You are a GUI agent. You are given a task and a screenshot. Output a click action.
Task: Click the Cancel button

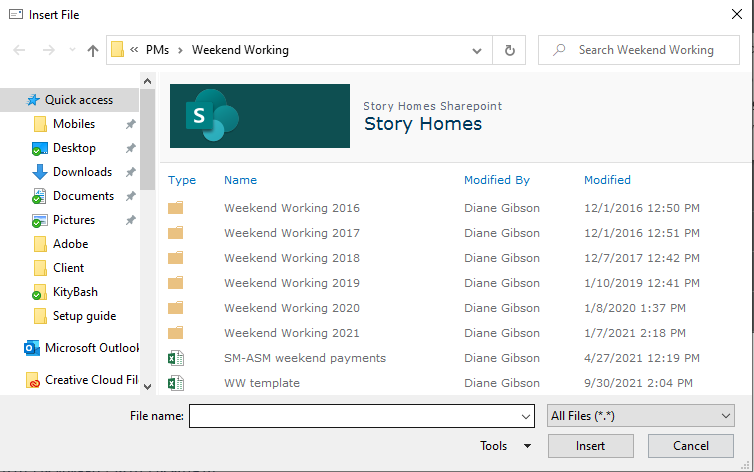pos(691,446)
